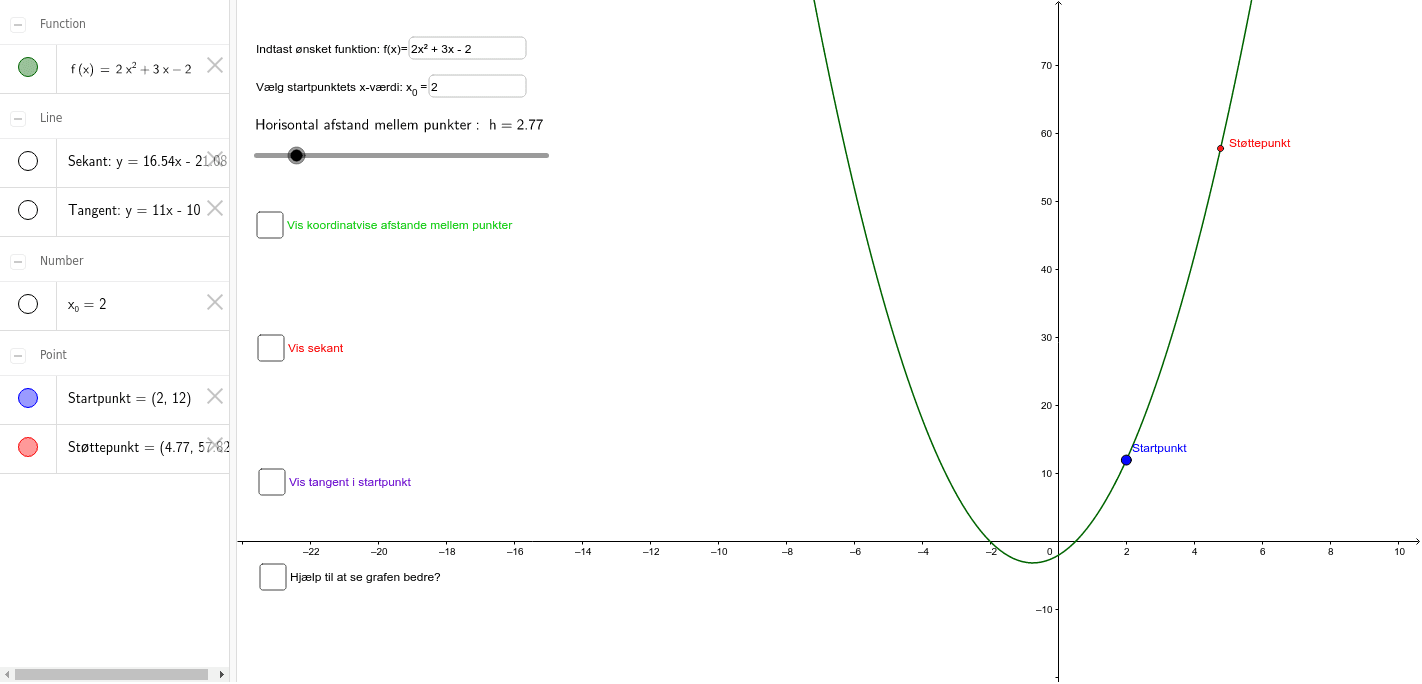
Task: Click the 'Point' section header label
Action: 54,355
